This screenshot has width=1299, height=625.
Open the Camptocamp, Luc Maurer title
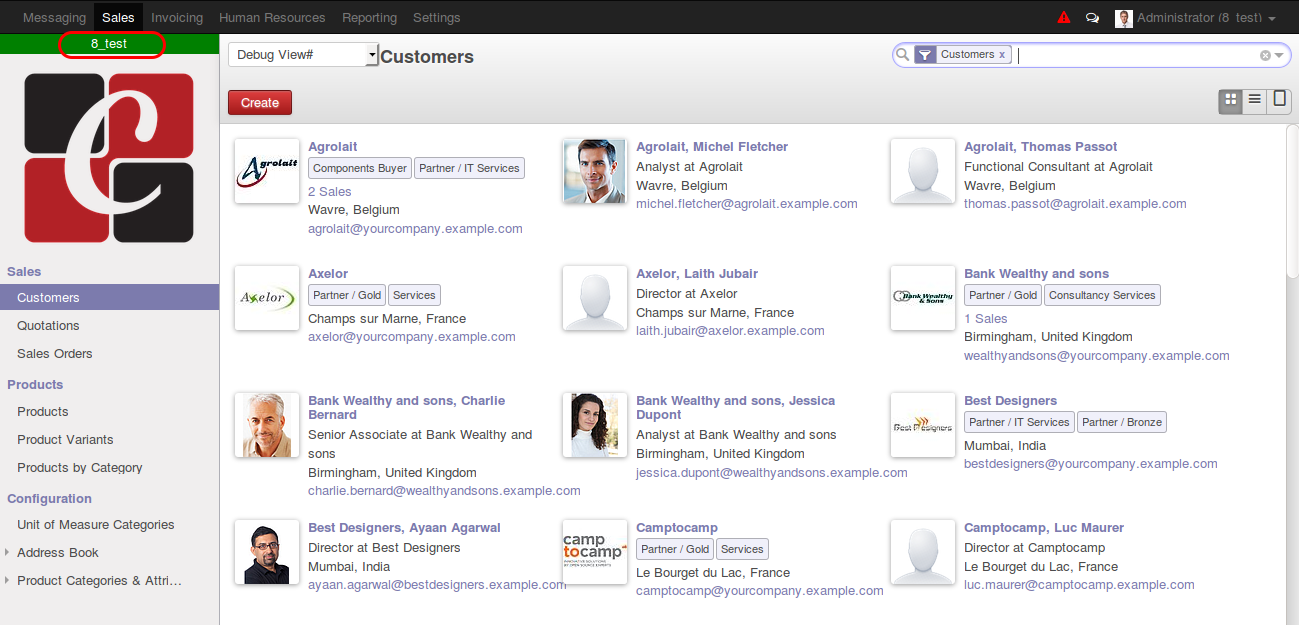(x=1044, y=527)
